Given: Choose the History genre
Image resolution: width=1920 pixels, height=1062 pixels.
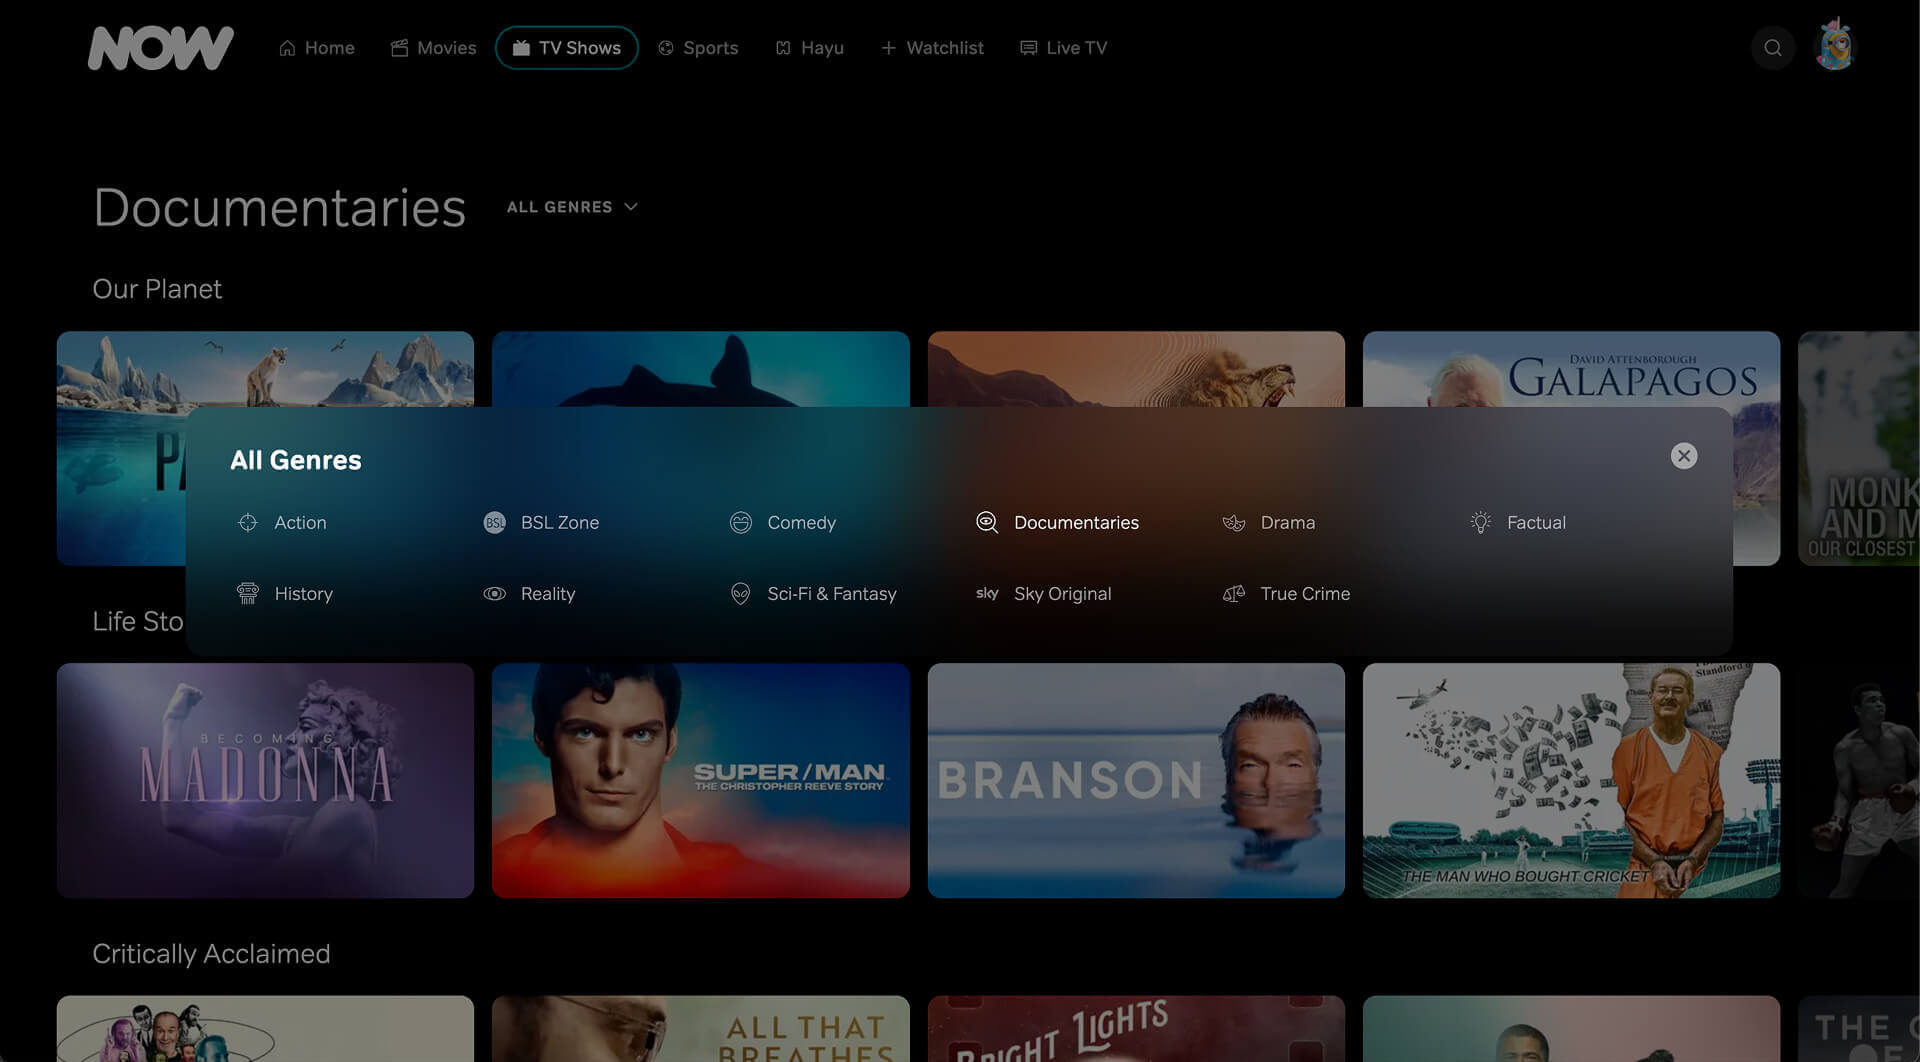Looking at the screenshot, I should 303,593.
